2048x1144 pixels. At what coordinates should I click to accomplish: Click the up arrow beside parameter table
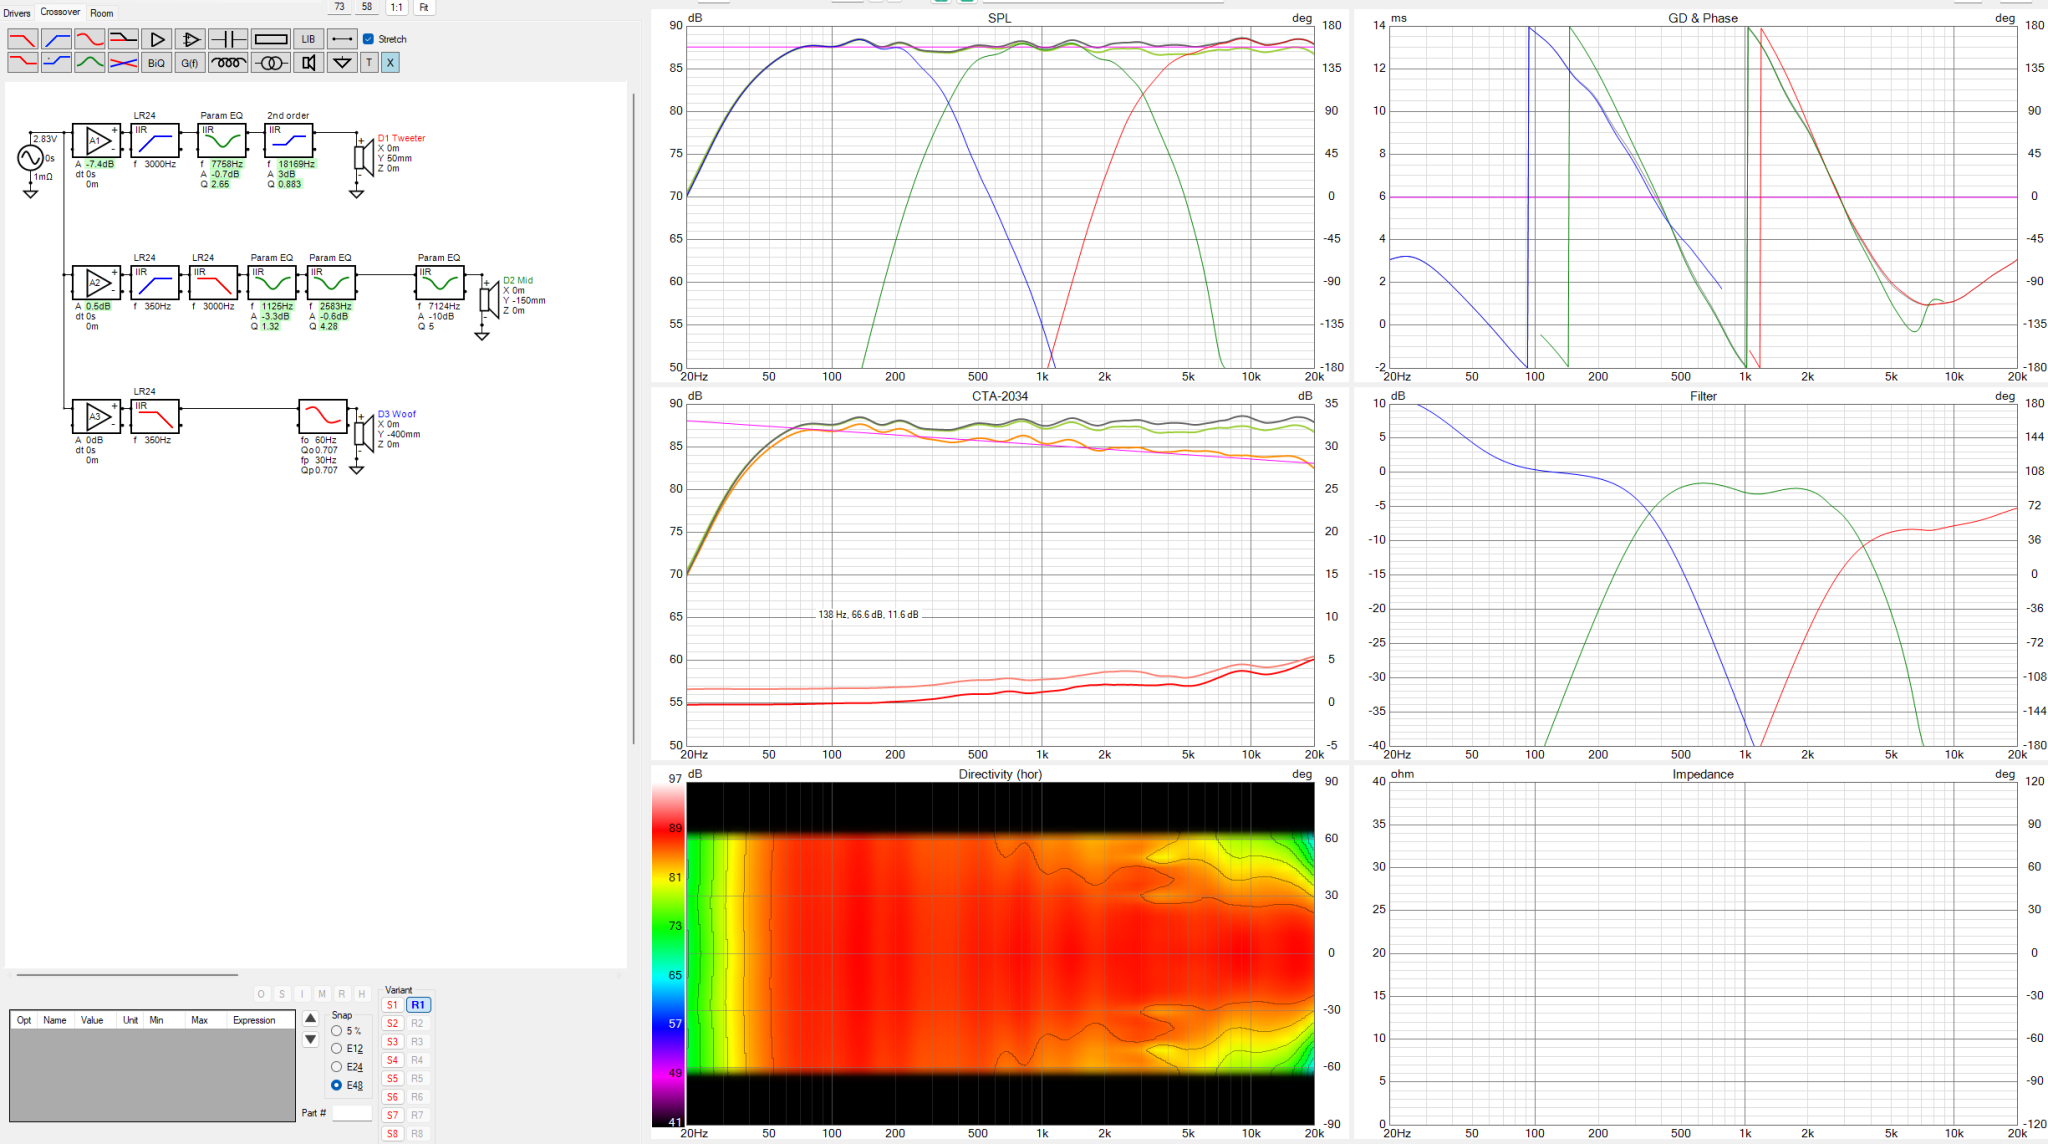point(310,1018)
